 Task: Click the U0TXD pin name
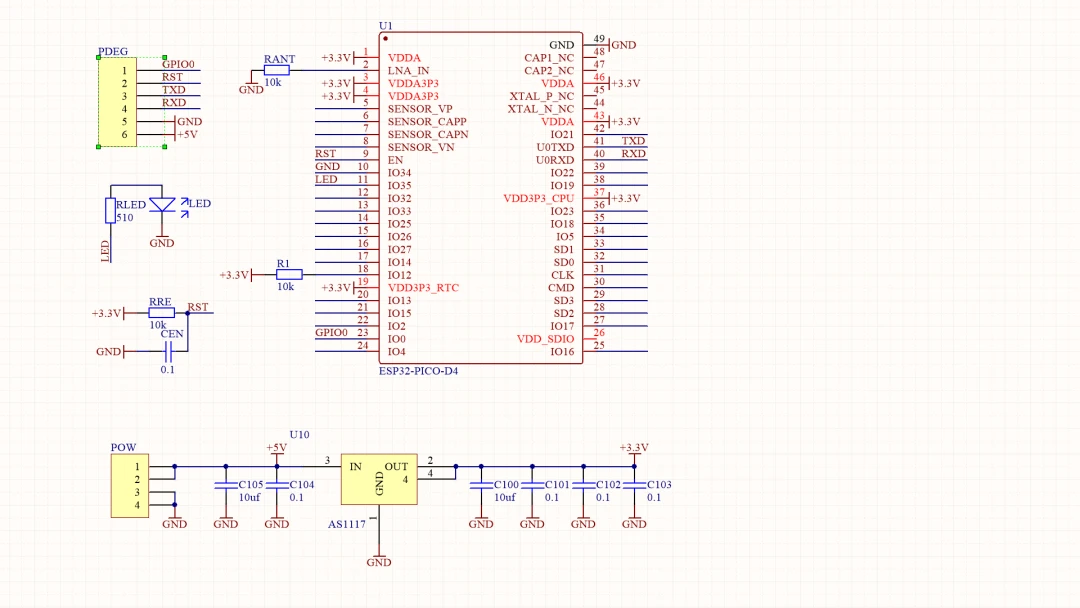(x=555, y=147)
